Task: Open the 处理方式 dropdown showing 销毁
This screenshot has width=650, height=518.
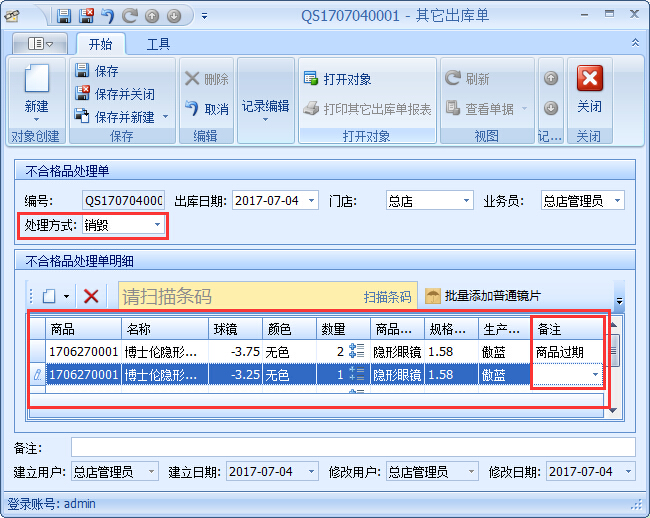Action: tap(157, 226)
